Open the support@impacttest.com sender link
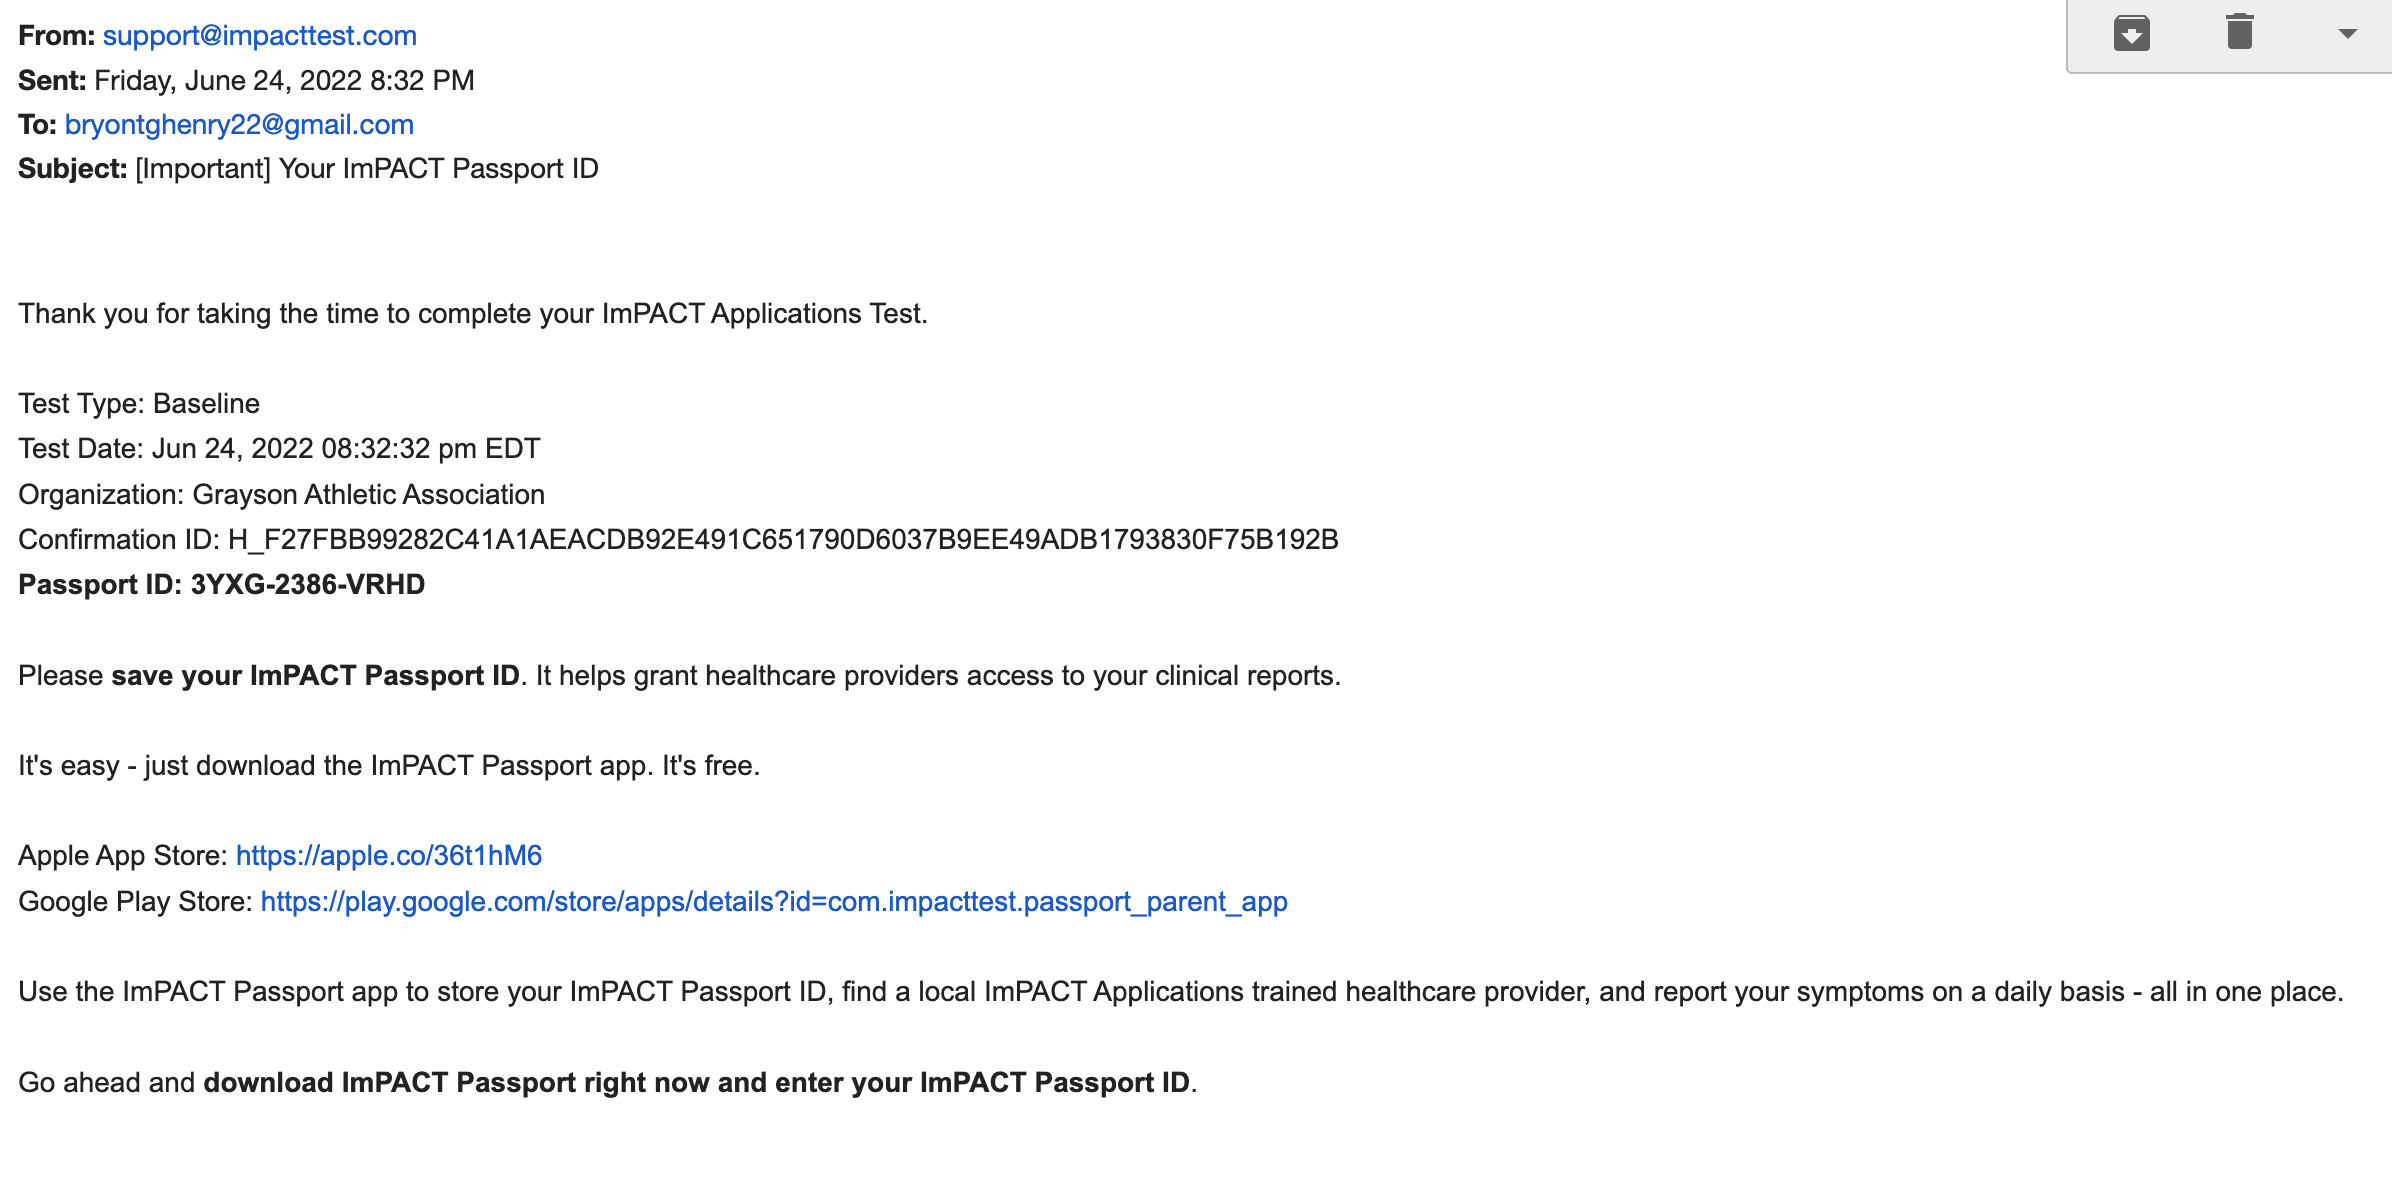2392x1186 pixels. [x=259, y=35]
